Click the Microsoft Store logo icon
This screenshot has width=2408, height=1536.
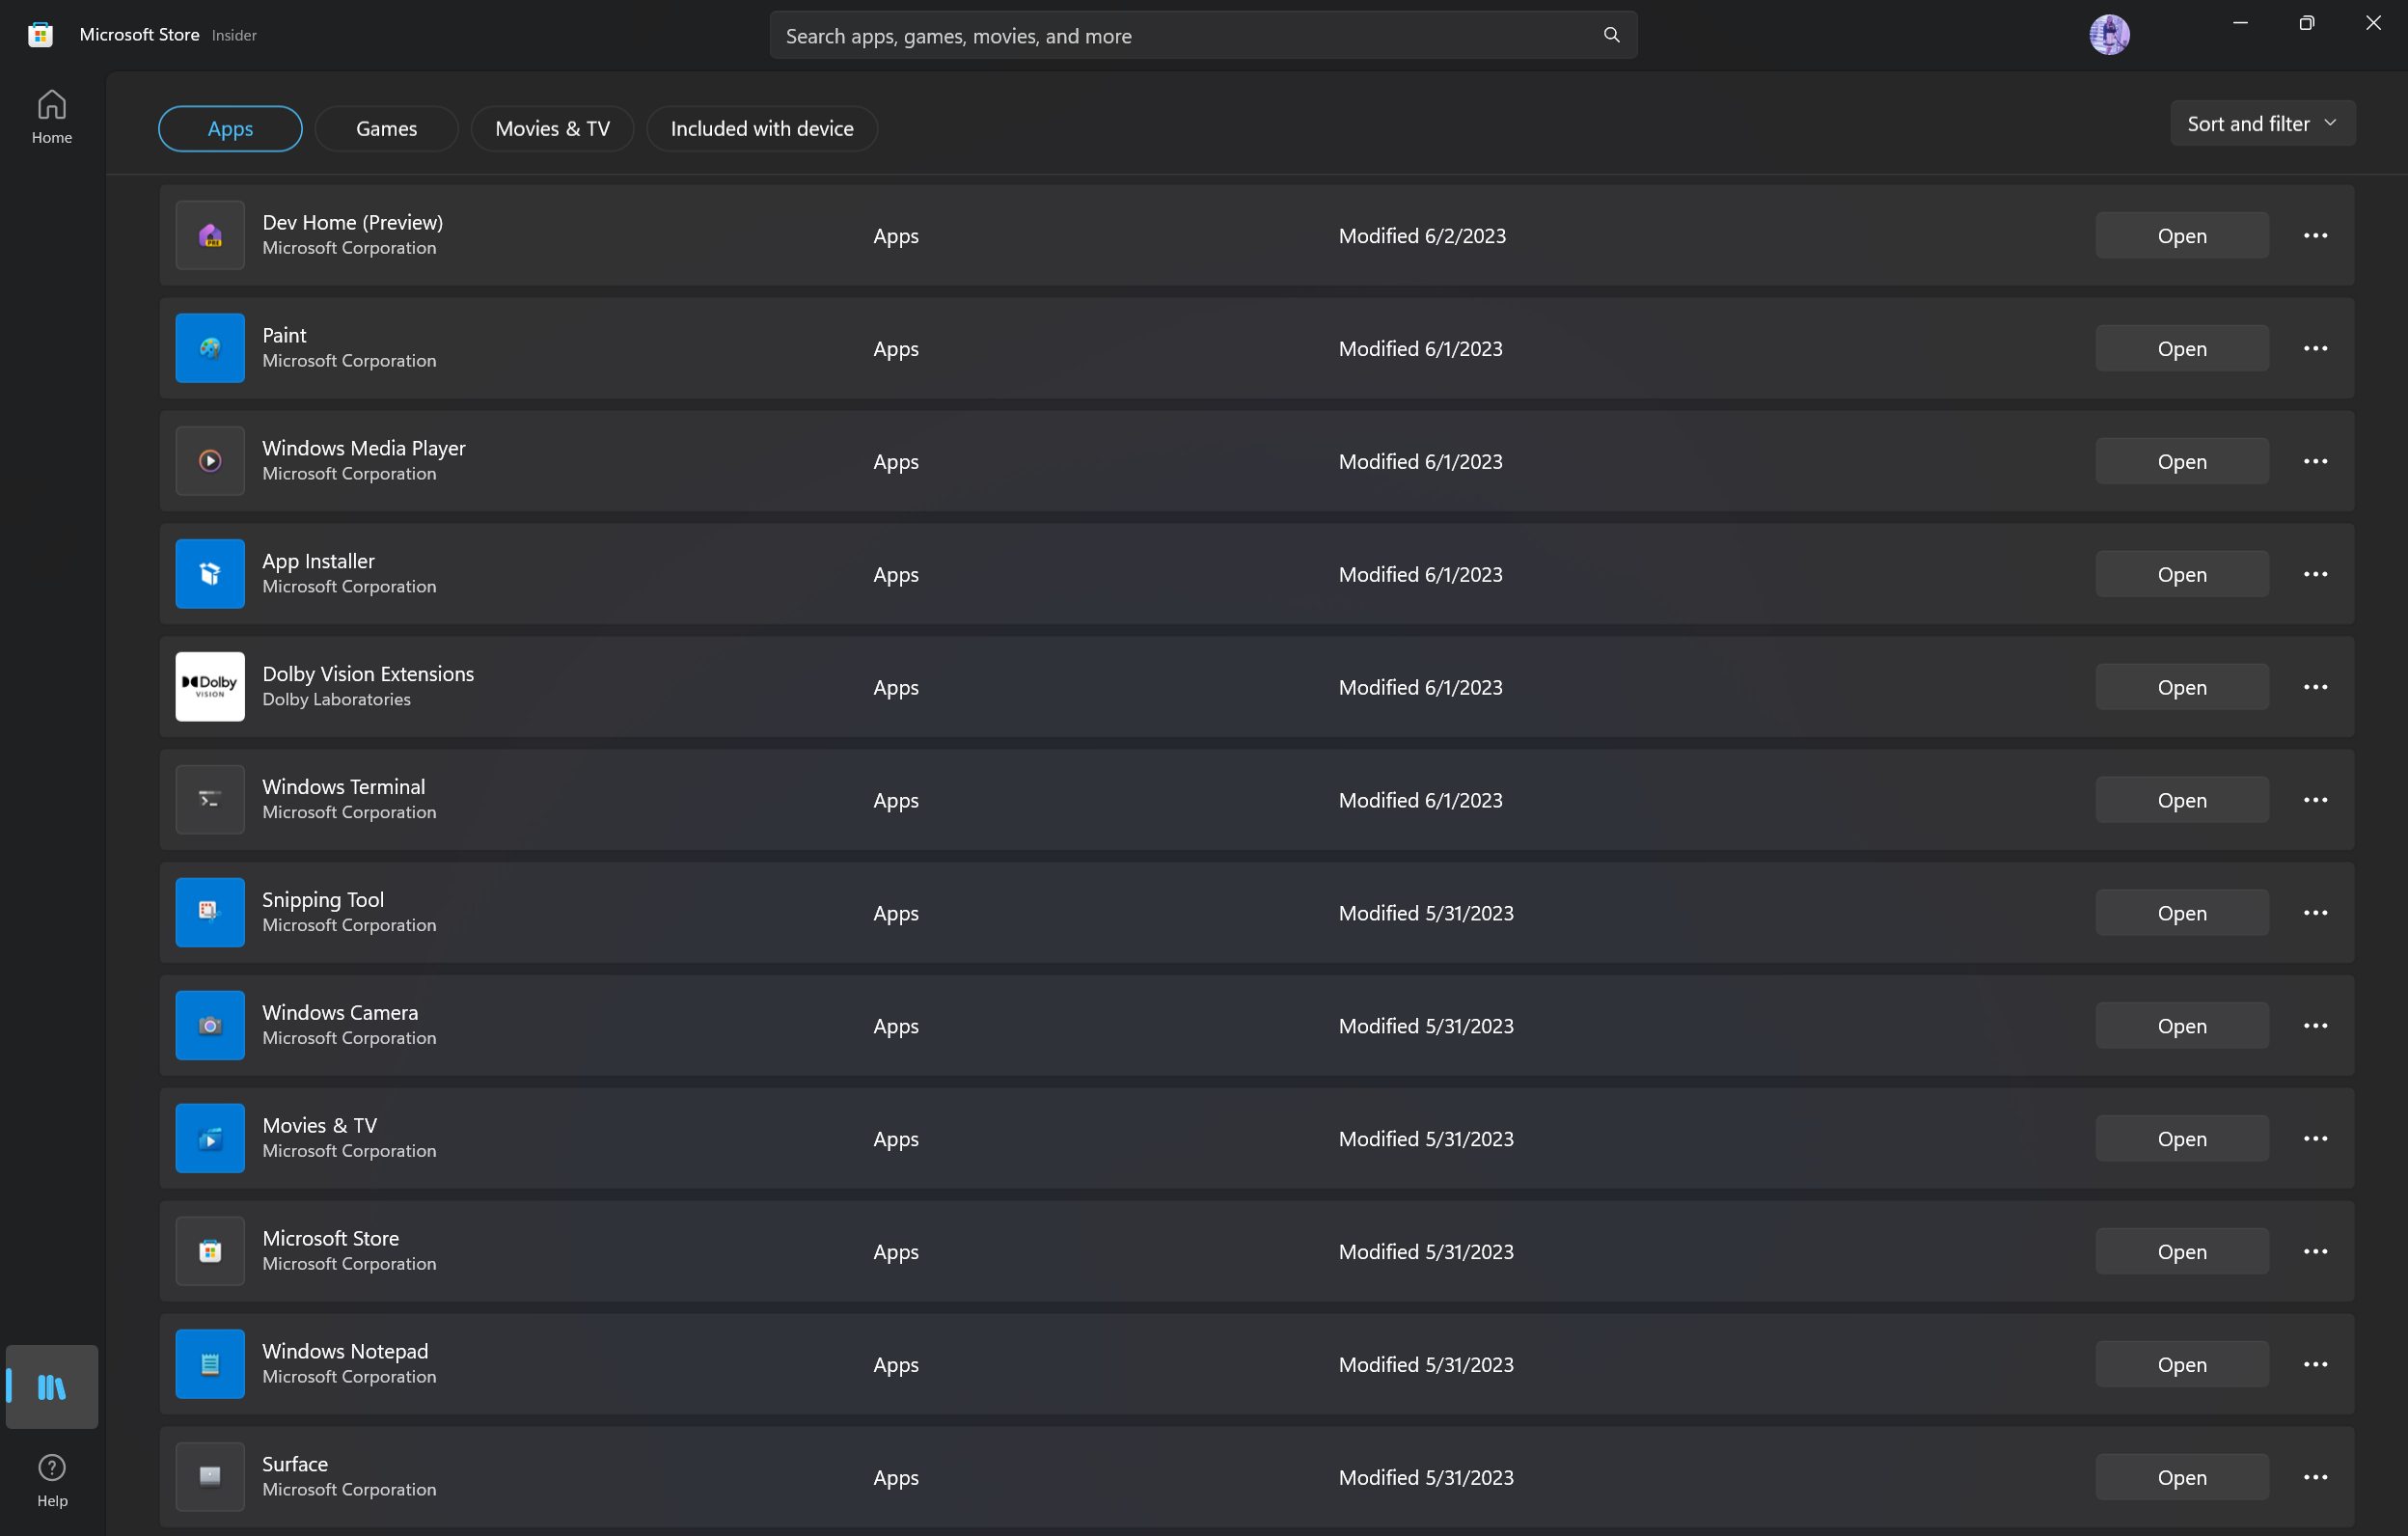coord(39,33)
